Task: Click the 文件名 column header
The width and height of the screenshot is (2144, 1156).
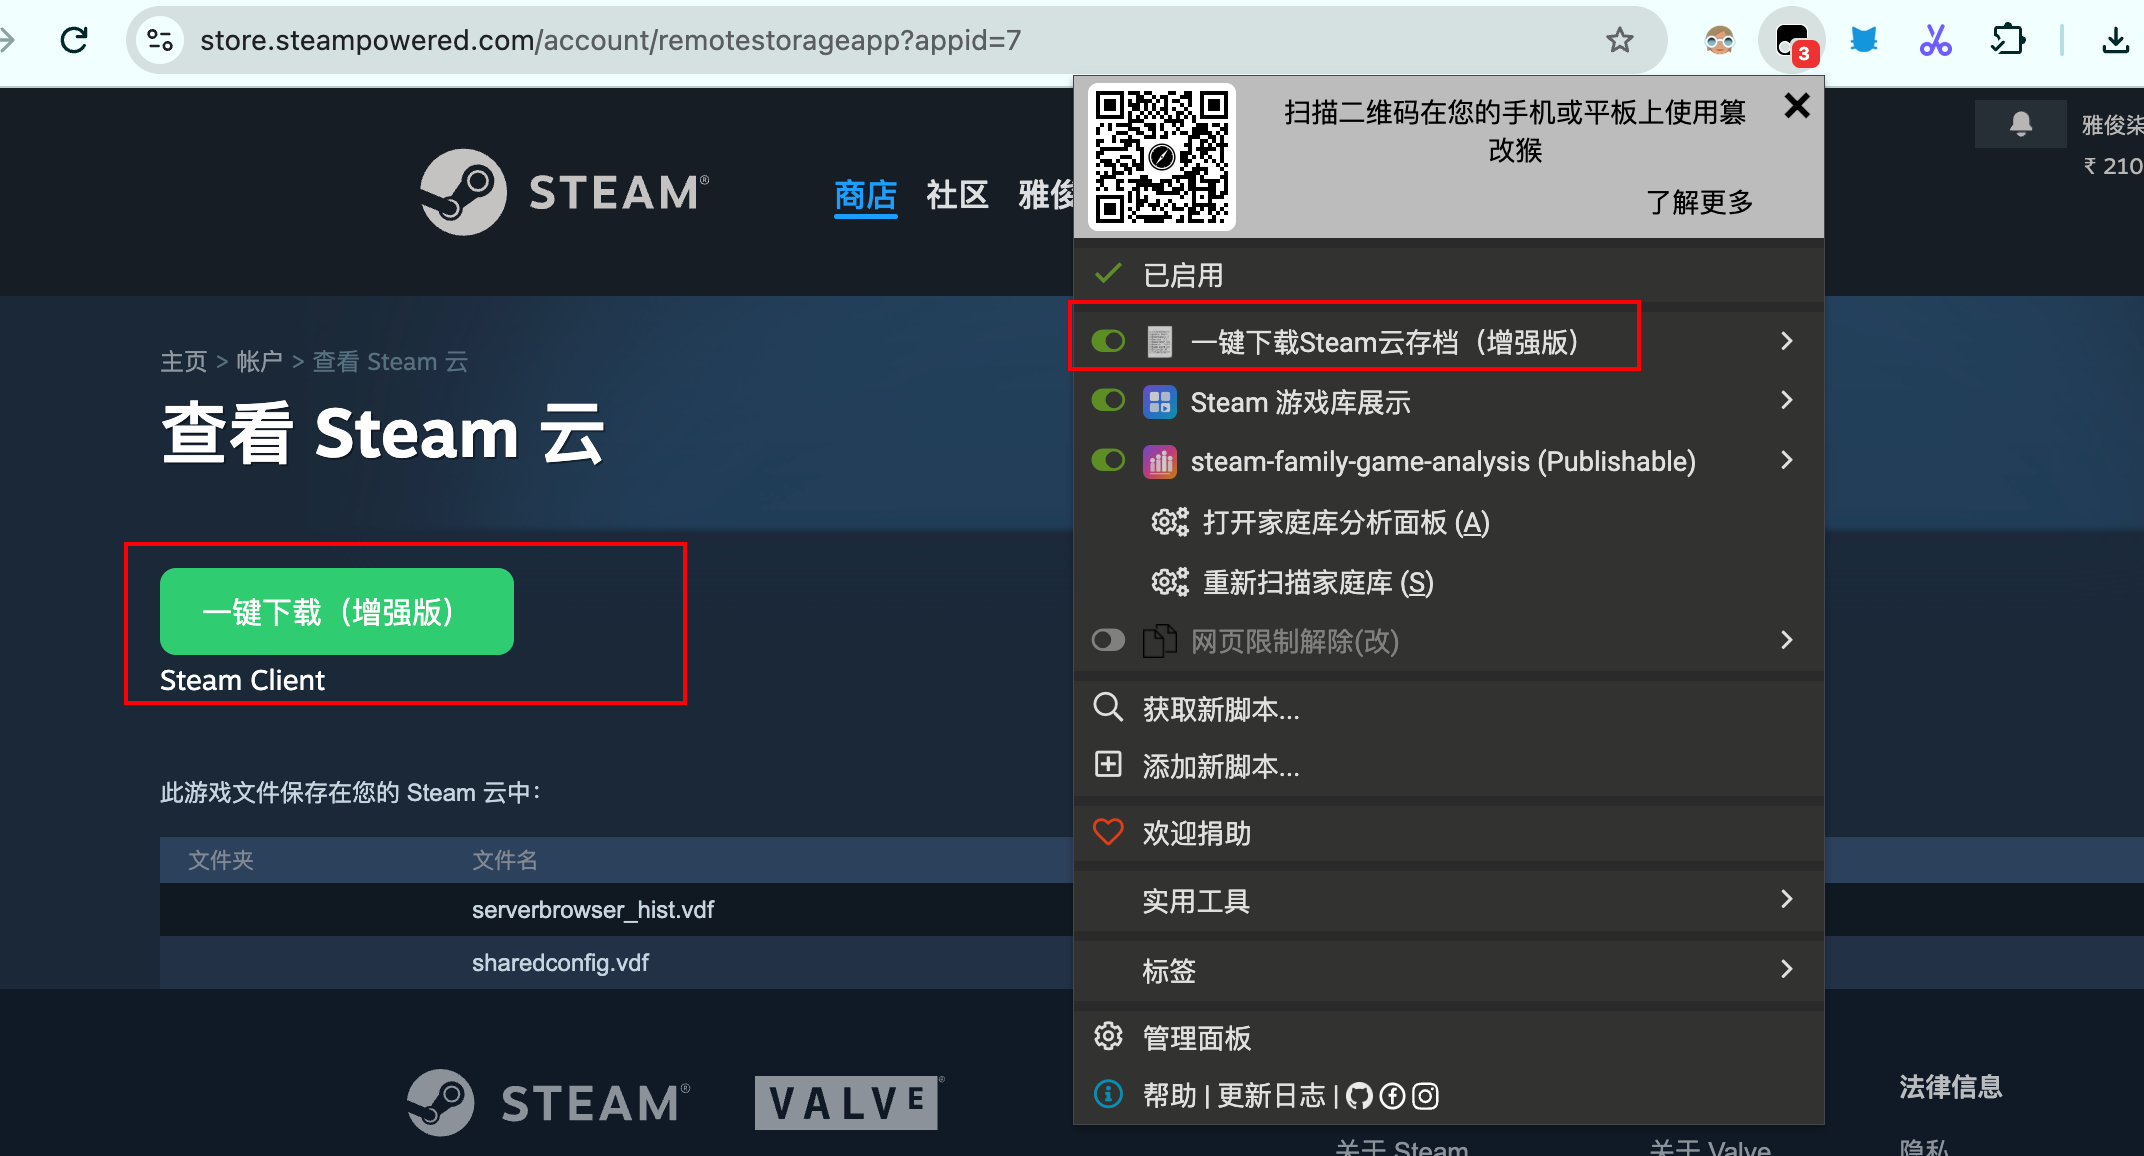Action: point(505,860)
